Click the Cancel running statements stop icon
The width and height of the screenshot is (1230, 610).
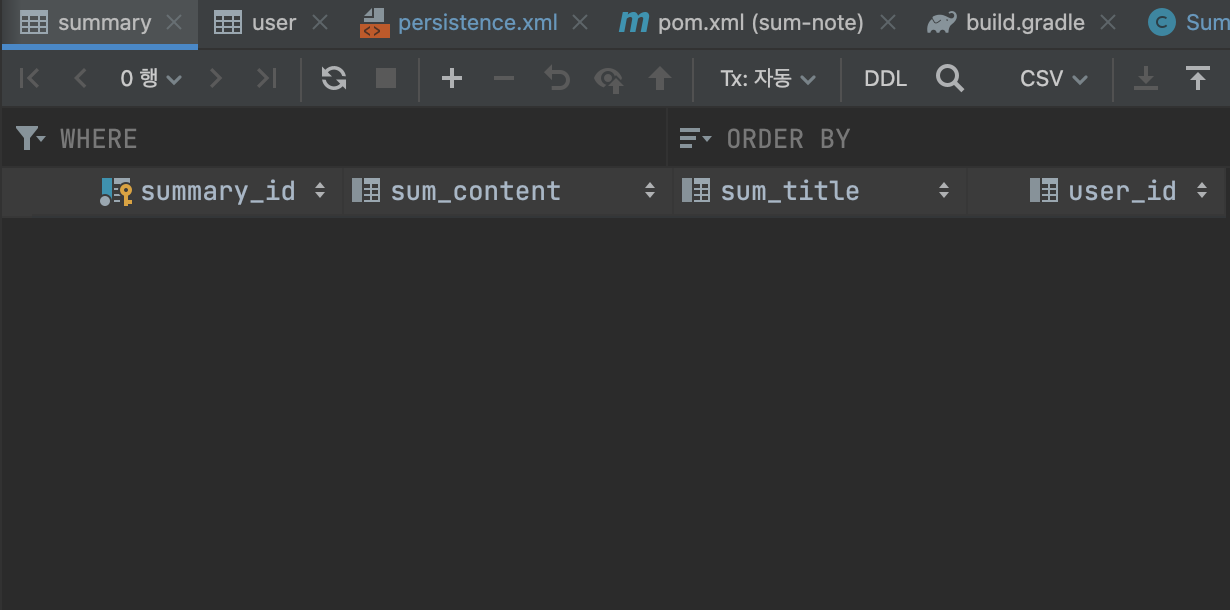point(386,78)
